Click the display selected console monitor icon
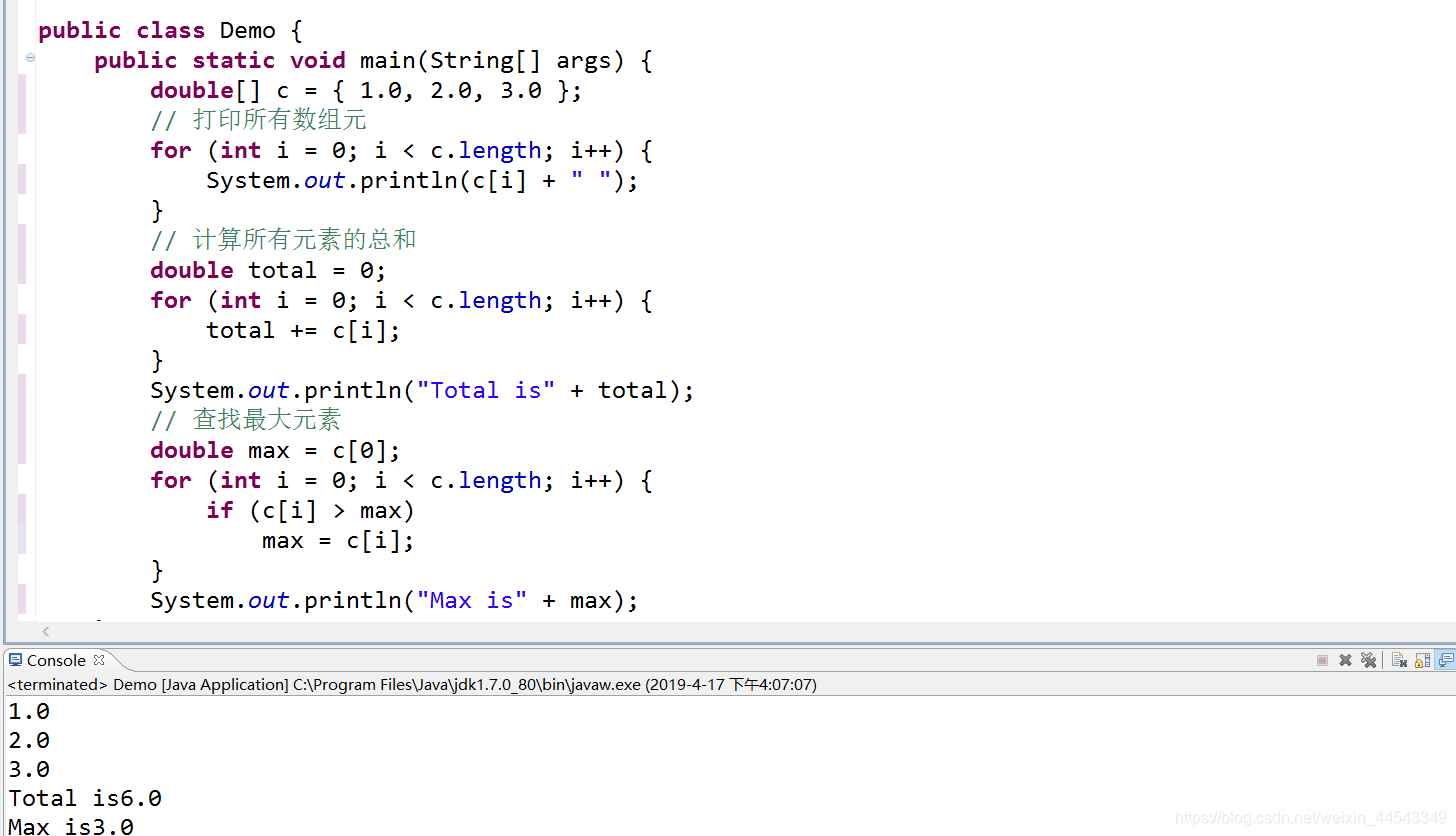 click(x=1446, y=660)
